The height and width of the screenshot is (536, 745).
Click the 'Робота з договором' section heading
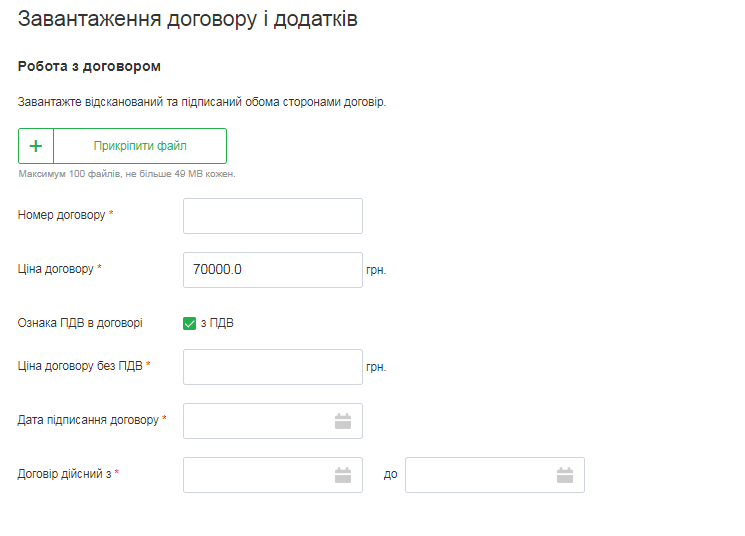90,66
